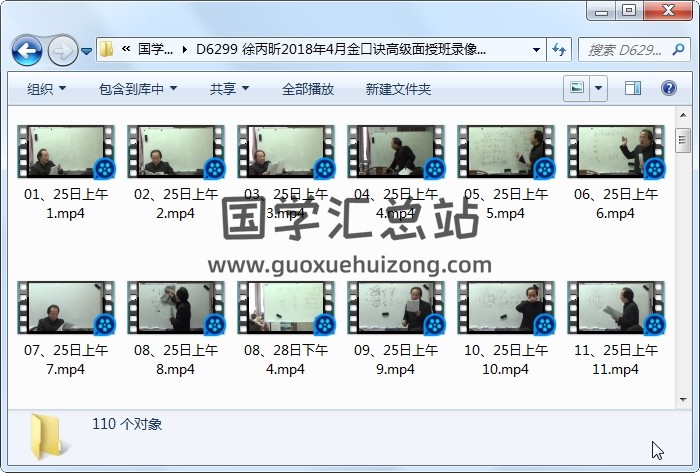The height and width of the screenshot is (473, 700).
Task: Click the 全部播放 button
Action: coord(308,89)
